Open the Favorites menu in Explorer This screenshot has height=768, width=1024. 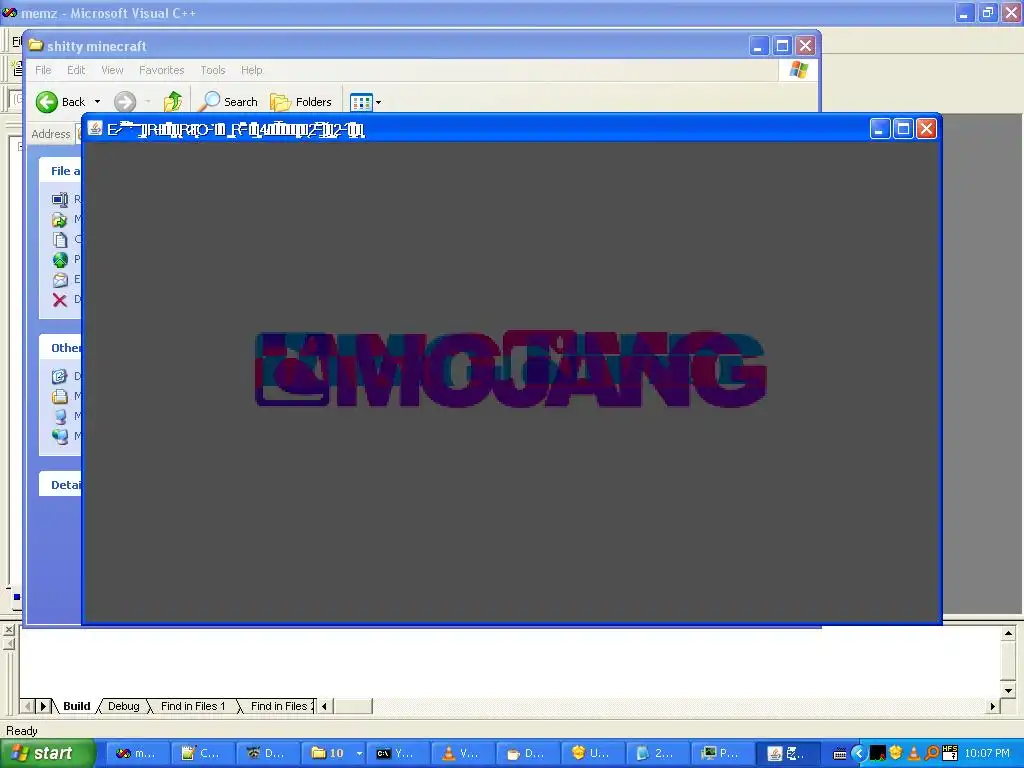point(161,70)
